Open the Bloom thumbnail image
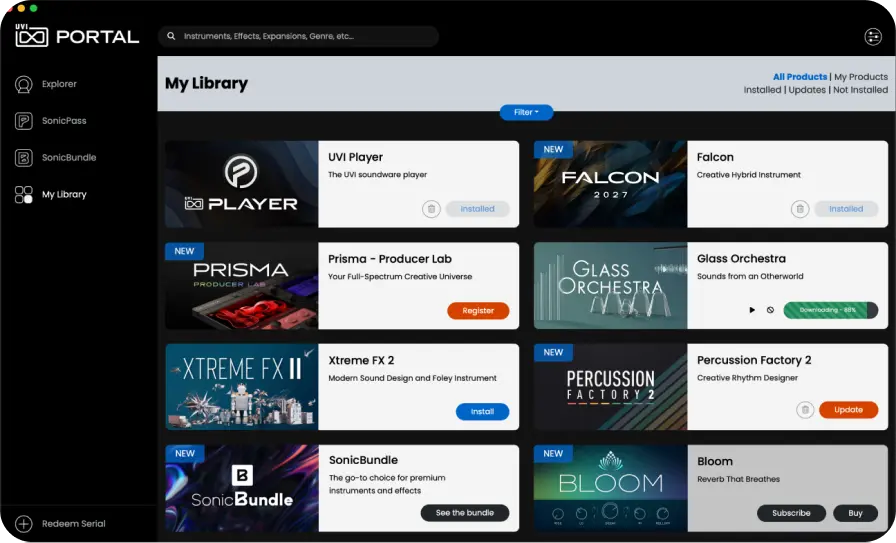 610,489
